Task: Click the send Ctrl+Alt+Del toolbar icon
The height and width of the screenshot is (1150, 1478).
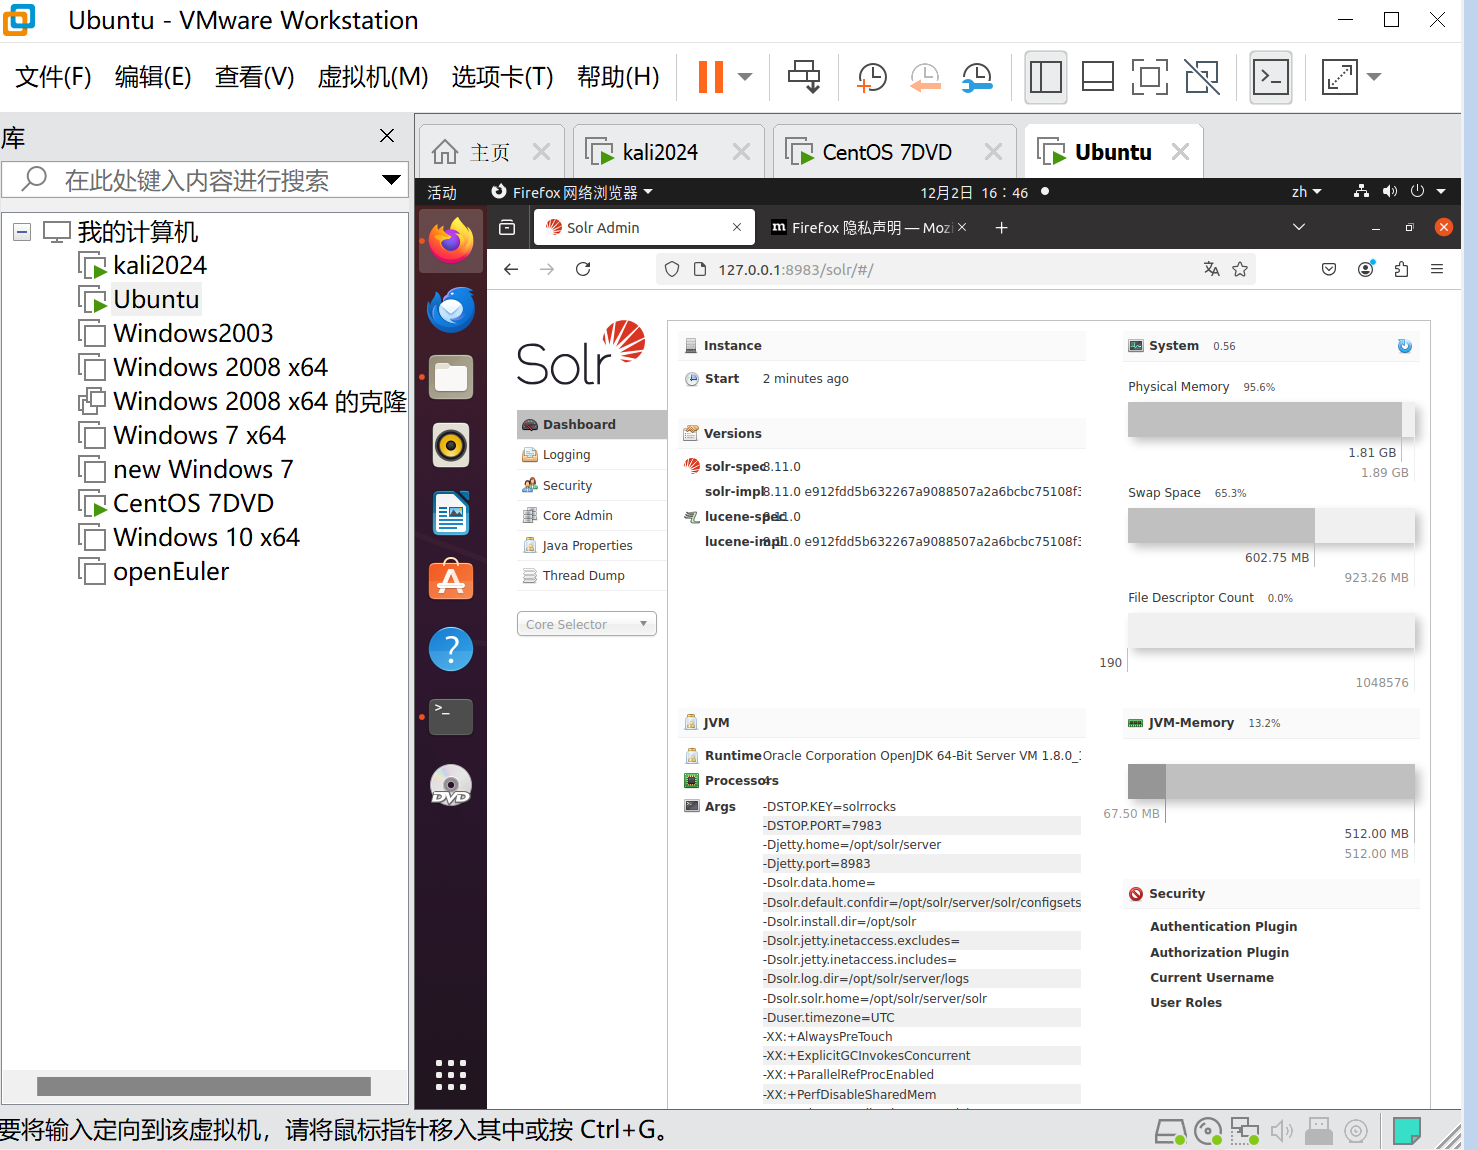Action: [804, 77]
